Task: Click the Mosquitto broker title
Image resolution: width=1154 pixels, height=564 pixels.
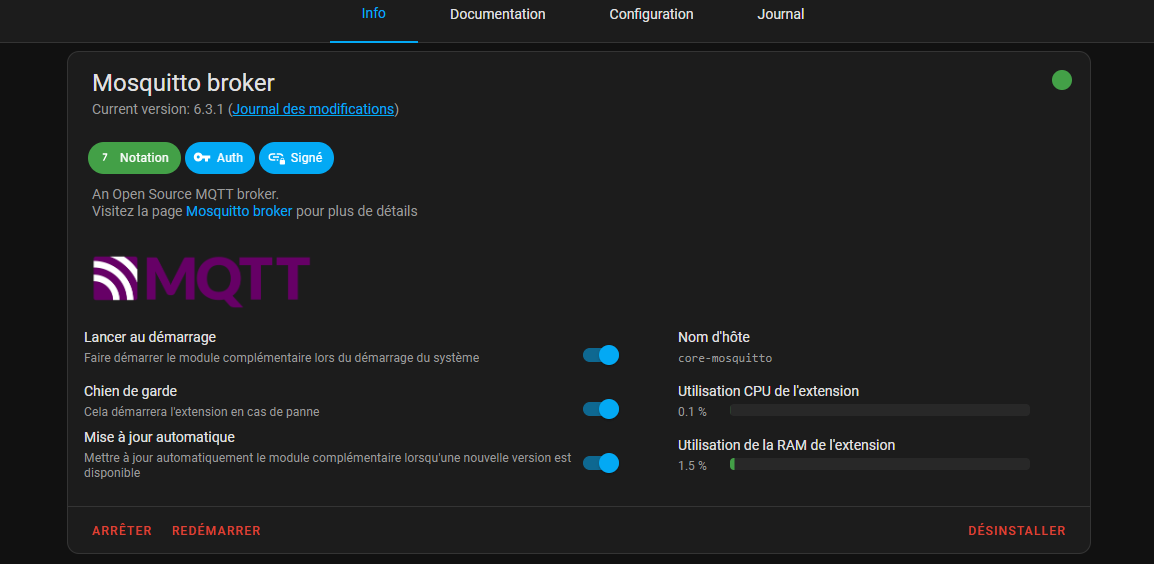Action: 183,83
